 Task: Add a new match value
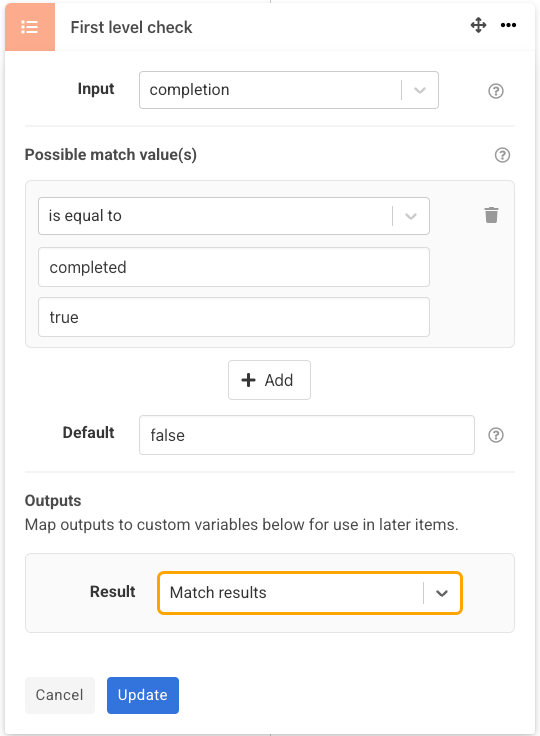coord(269,380)
